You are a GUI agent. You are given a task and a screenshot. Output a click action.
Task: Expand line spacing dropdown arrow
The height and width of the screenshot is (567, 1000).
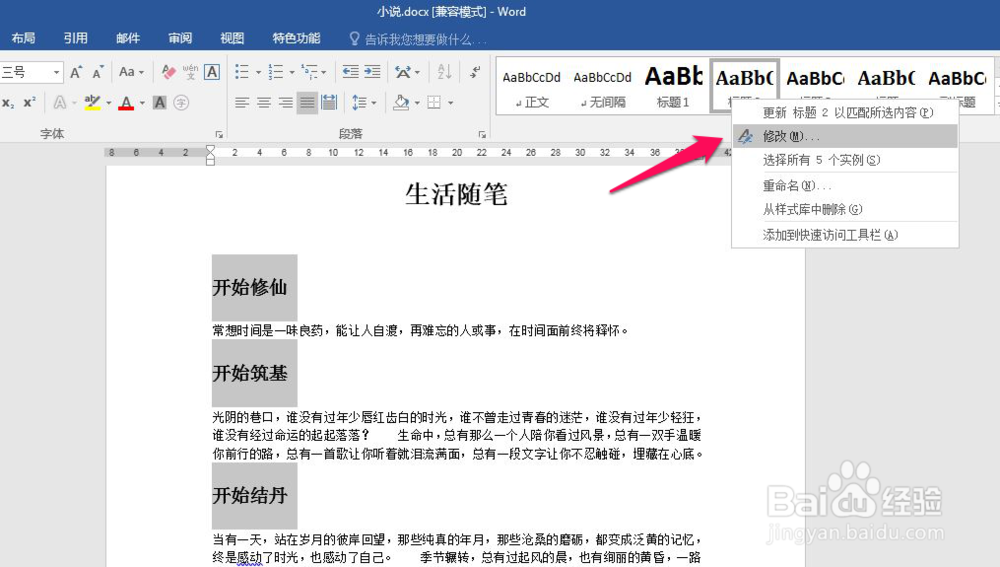click(x=374, y=103)
